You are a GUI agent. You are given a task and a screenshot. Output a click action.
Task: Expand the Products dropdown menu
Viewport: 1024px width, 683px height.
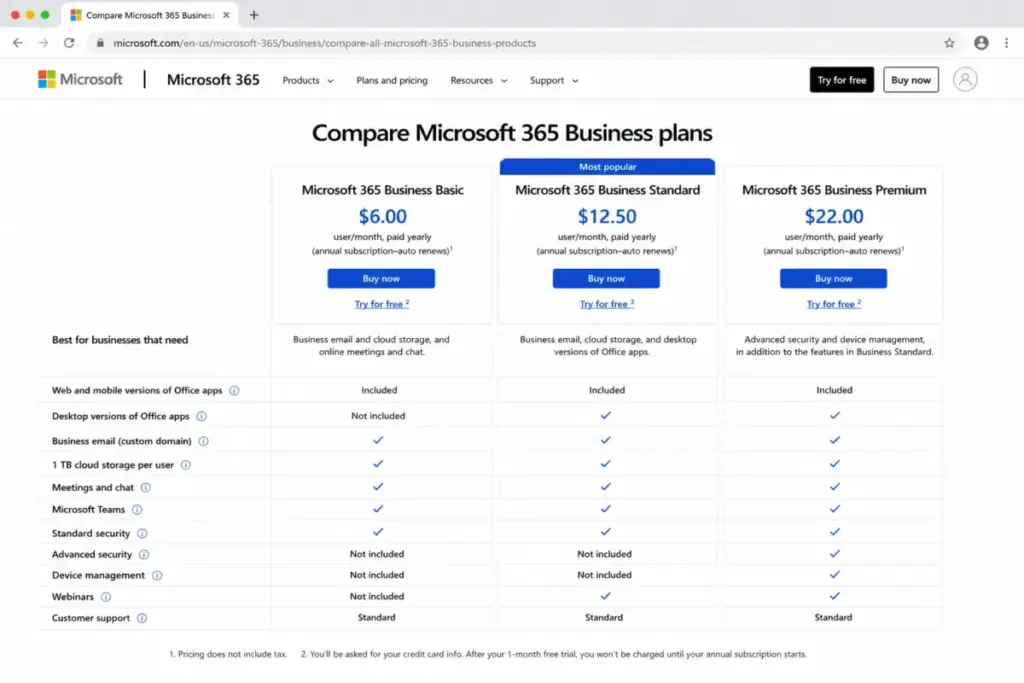(308, 80)
